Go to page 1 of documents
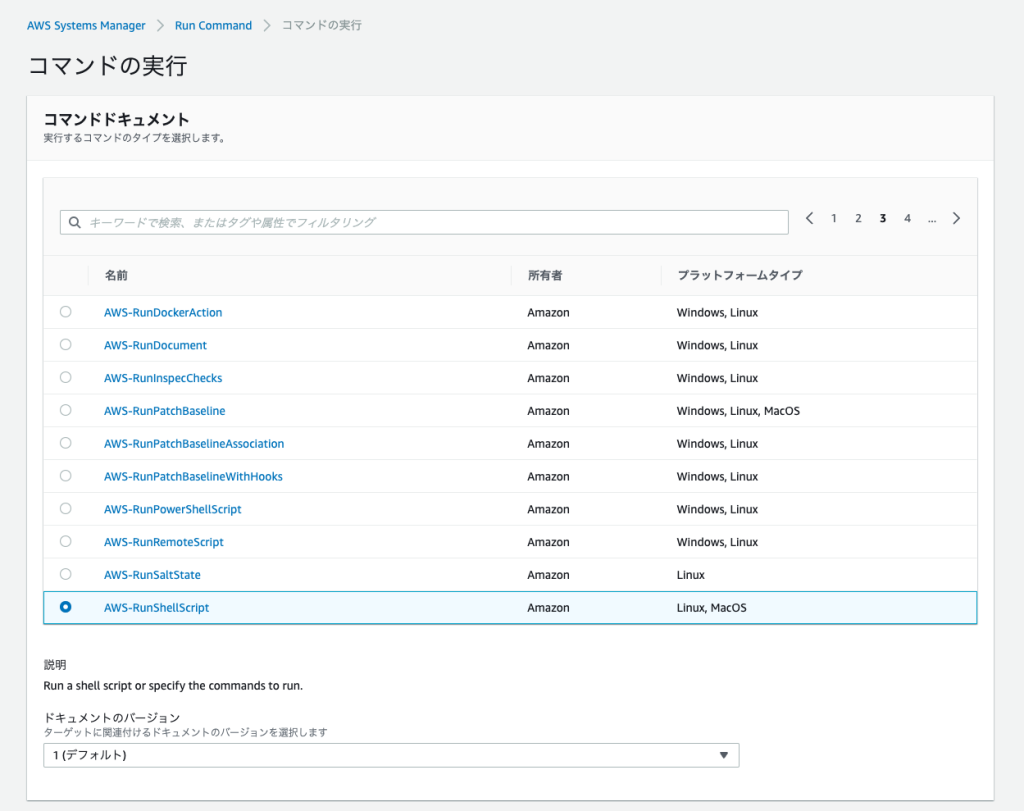 834,218
